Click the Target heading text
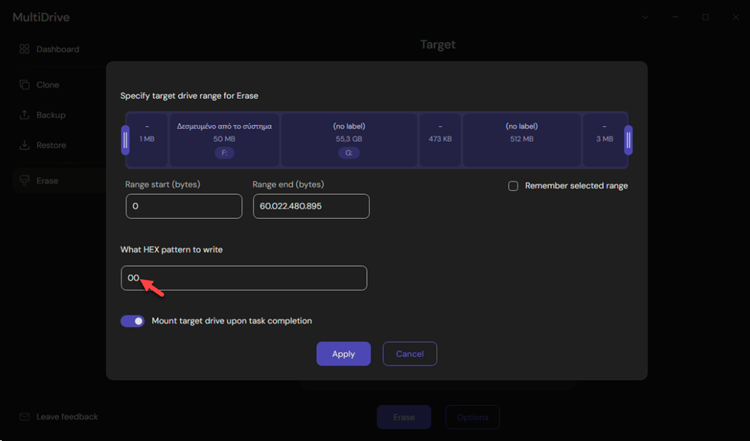The width and height of the screenshot is (750, 441). coord(438,44)
